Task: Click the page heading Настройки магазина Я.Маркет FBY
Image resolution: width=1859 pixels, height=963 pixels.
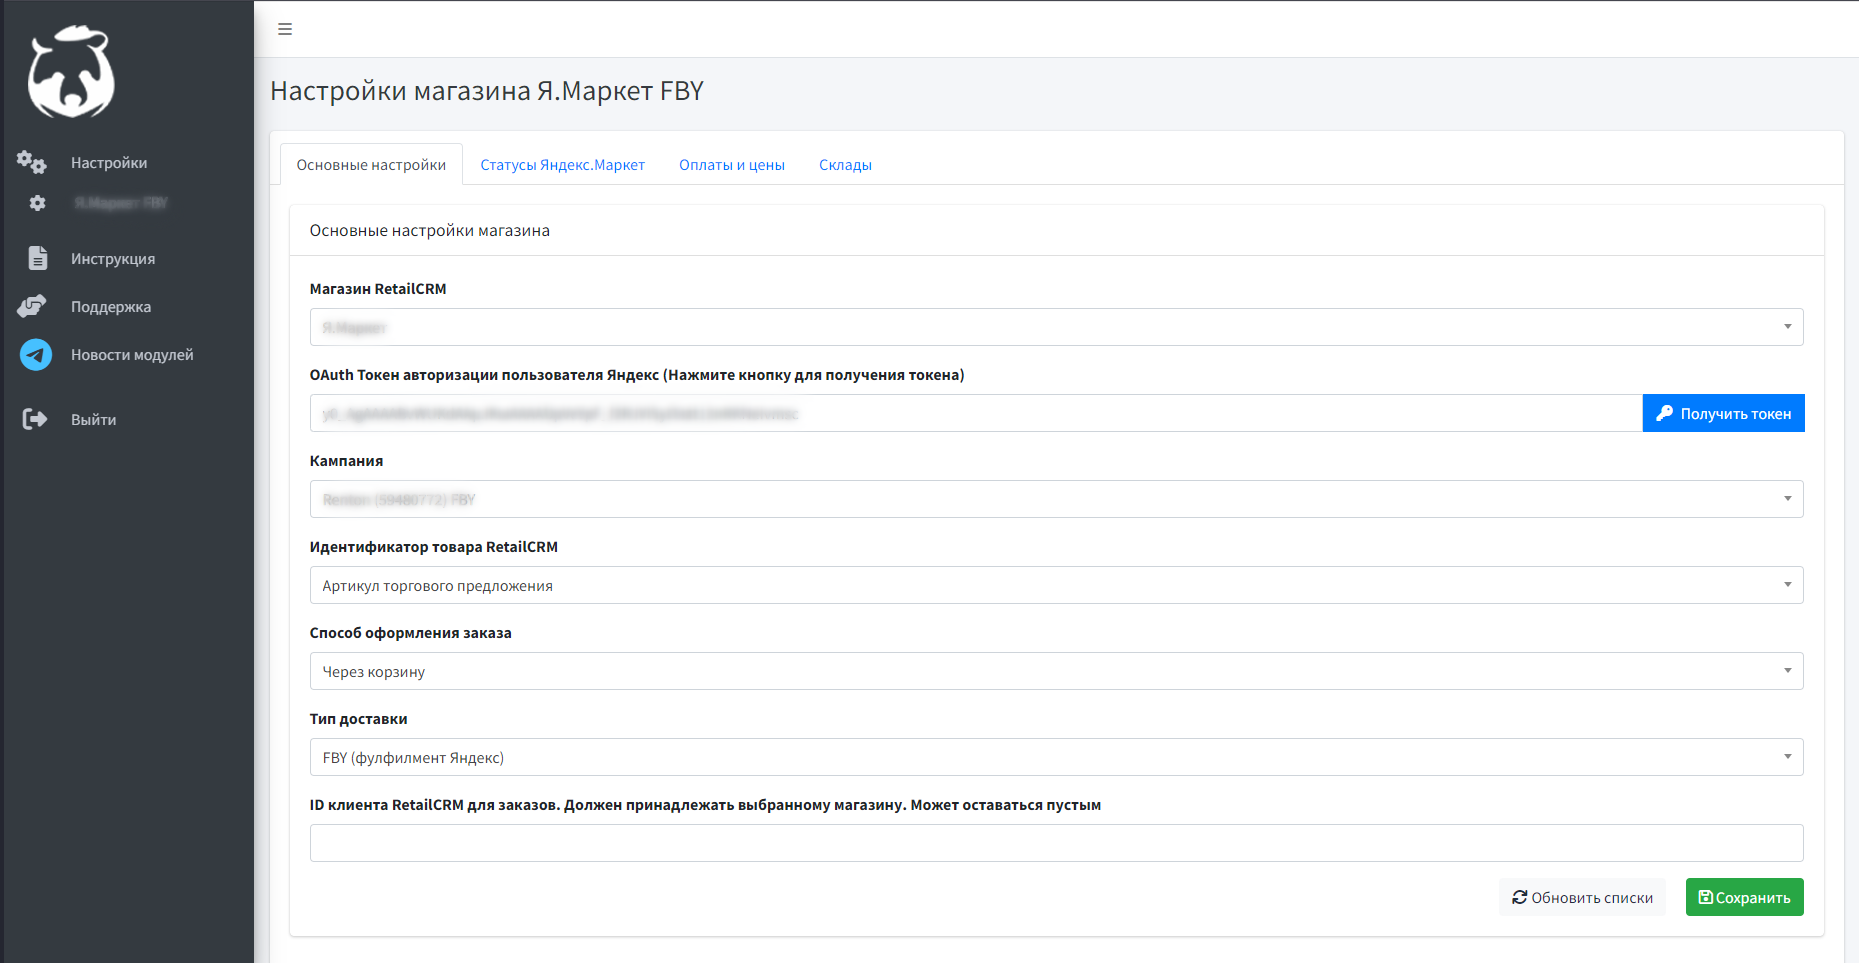Action: click(x=487, y=91)
